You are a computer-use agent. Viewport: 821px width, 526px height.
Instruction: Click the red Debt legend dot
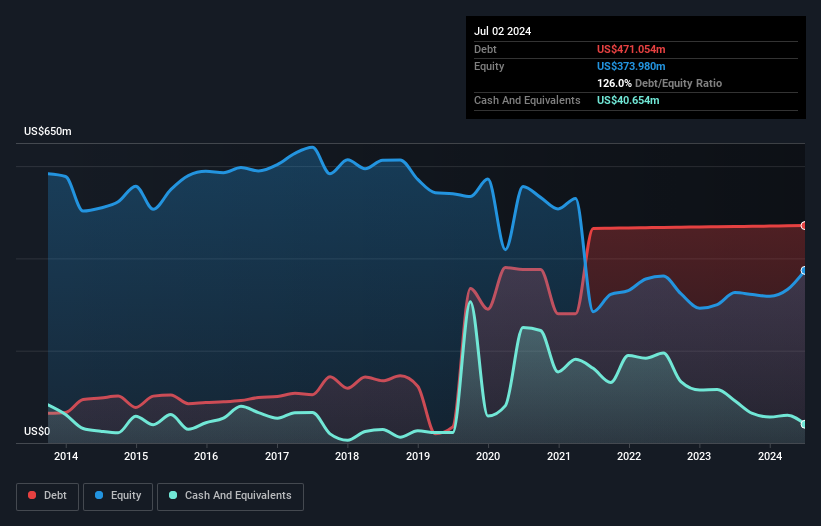pyautogui.click(x=32, y=495)
